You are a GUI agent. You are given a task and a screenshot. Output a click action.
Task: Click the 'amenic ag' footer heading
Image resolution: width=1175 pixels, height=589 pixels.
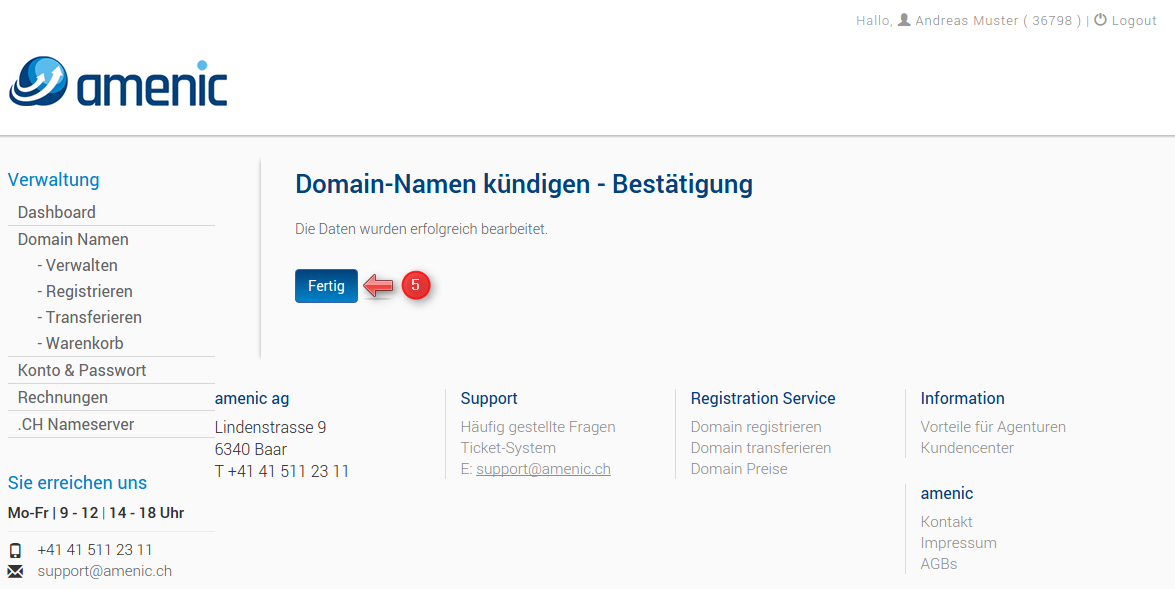252,399
